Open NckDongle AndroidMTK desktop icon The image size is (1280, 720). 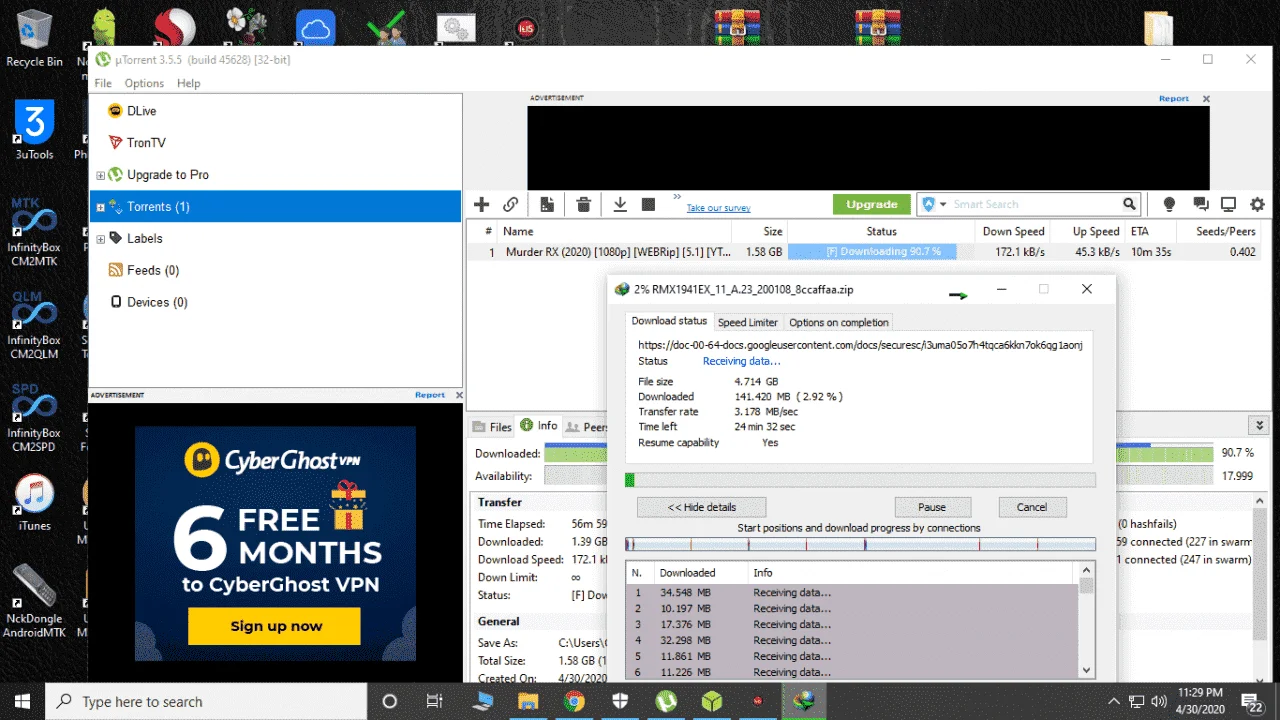point(34,602)
